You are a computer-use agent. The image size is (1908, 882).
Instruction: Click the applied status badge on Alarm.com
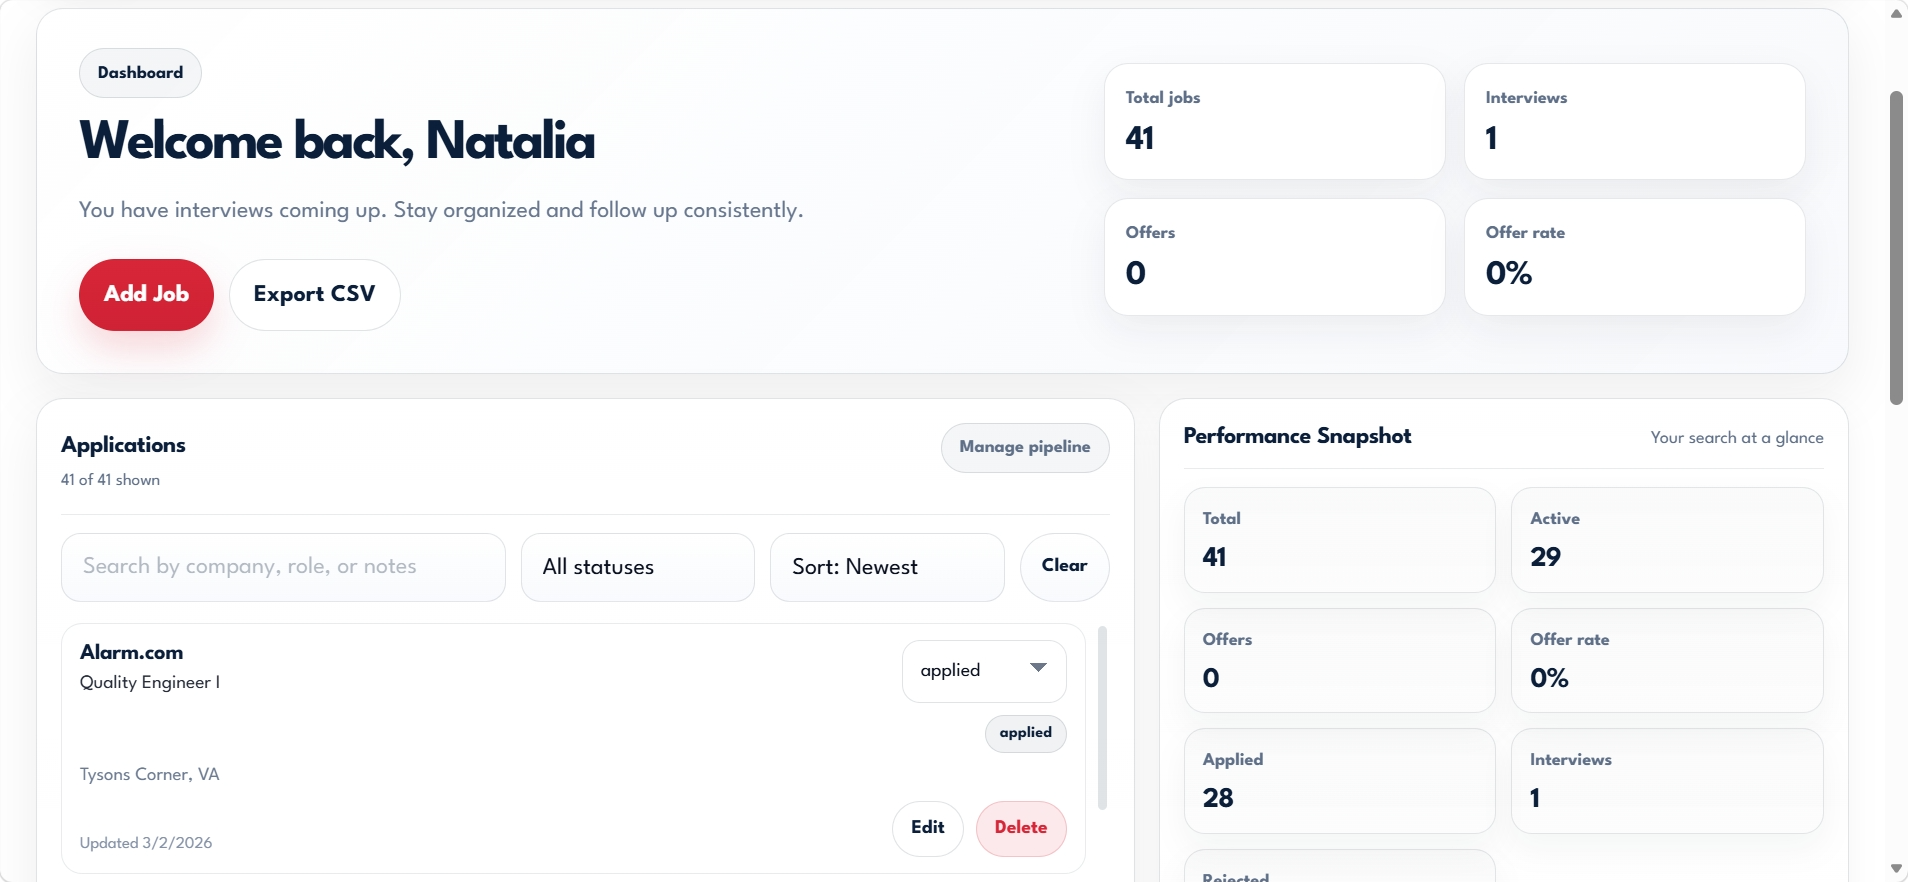(x=1025, y=733)
